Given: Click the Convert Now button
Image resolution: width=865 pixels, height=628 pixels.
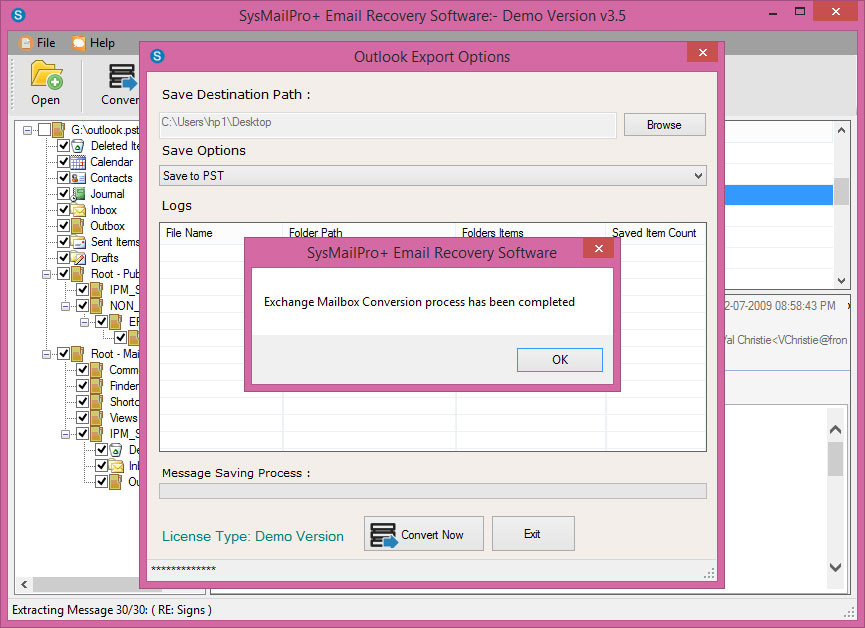Looking at the screenshot, I should (x=424, y=534).
